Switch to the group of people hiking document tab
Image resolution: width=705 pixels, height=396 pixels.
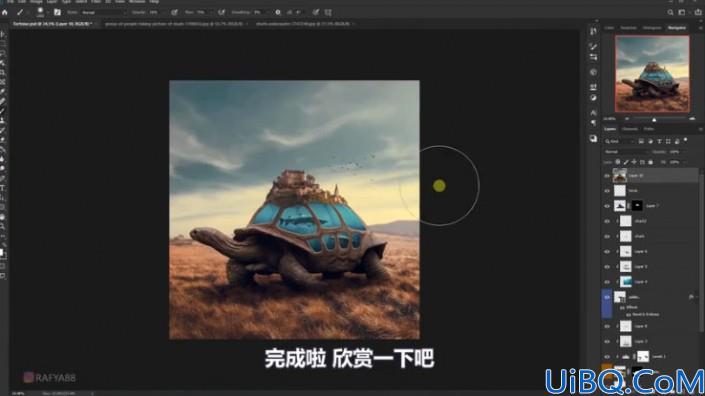[x=173, y=24]
